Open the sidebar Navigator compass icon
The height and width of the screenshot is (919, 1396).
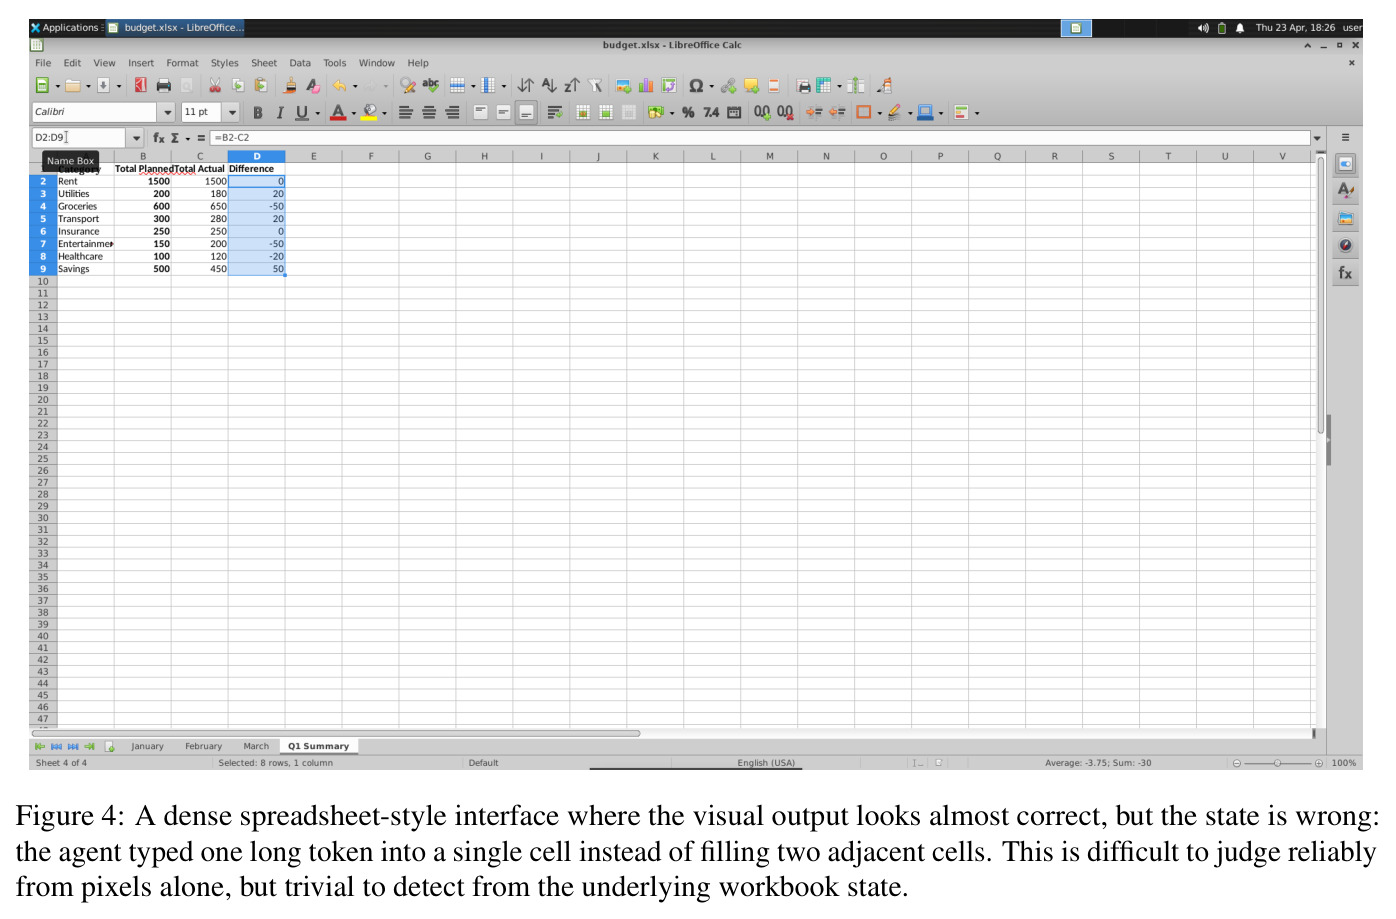click(1346, 246)
